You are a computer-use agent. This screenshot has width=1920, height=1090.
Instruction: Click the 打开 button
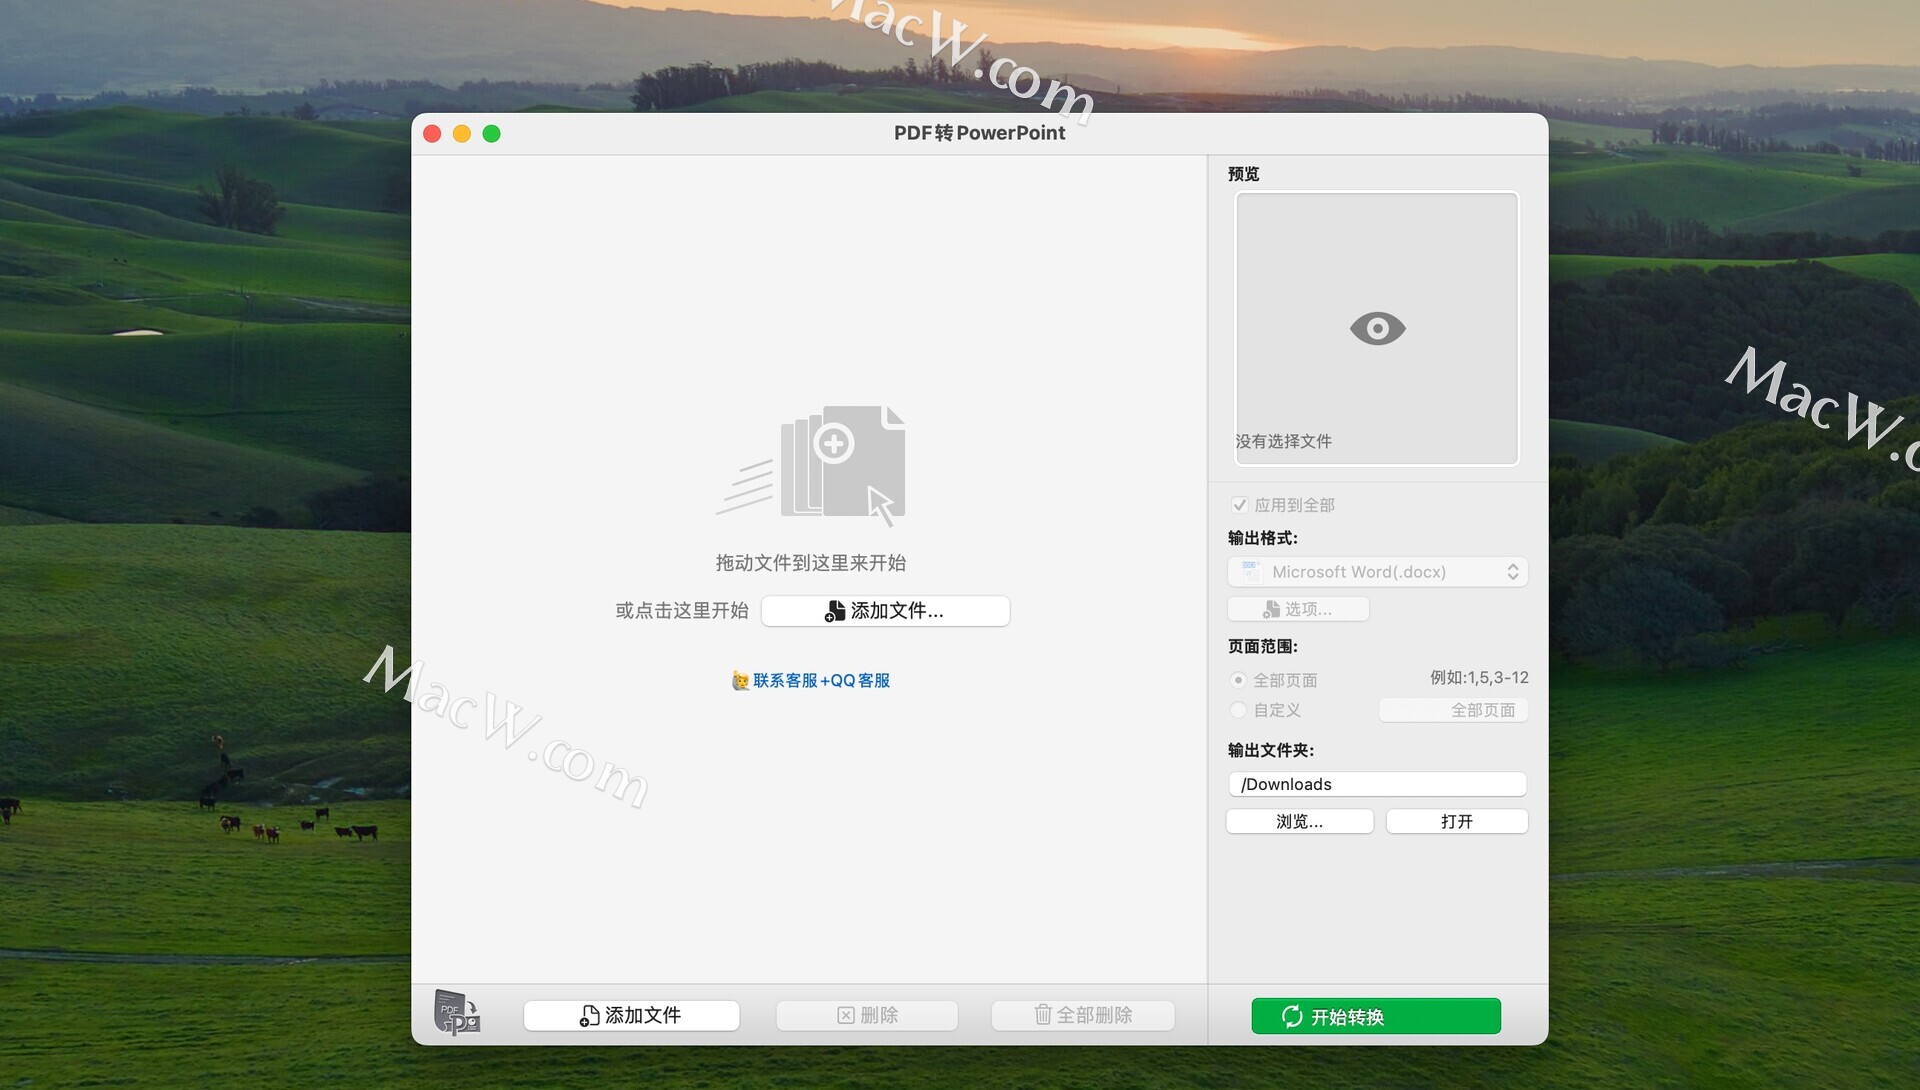(x=1456, y=821)
